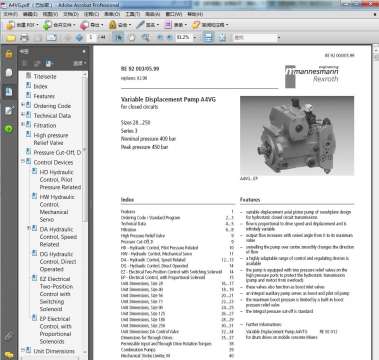Click Variable Displacement Pump A4VG heading
The width and height of the screenshot is (379, 360).
coord(168,99)
